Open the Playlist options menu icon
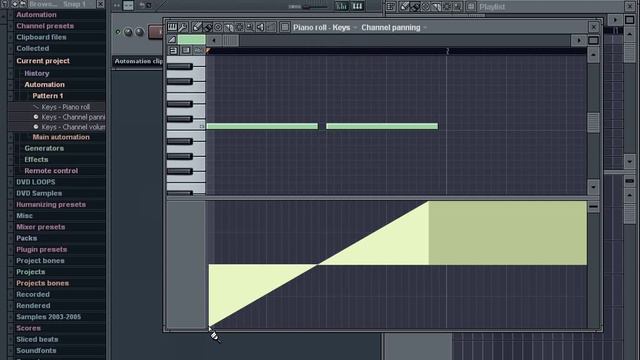640x360 pixels. click(391, 7)
